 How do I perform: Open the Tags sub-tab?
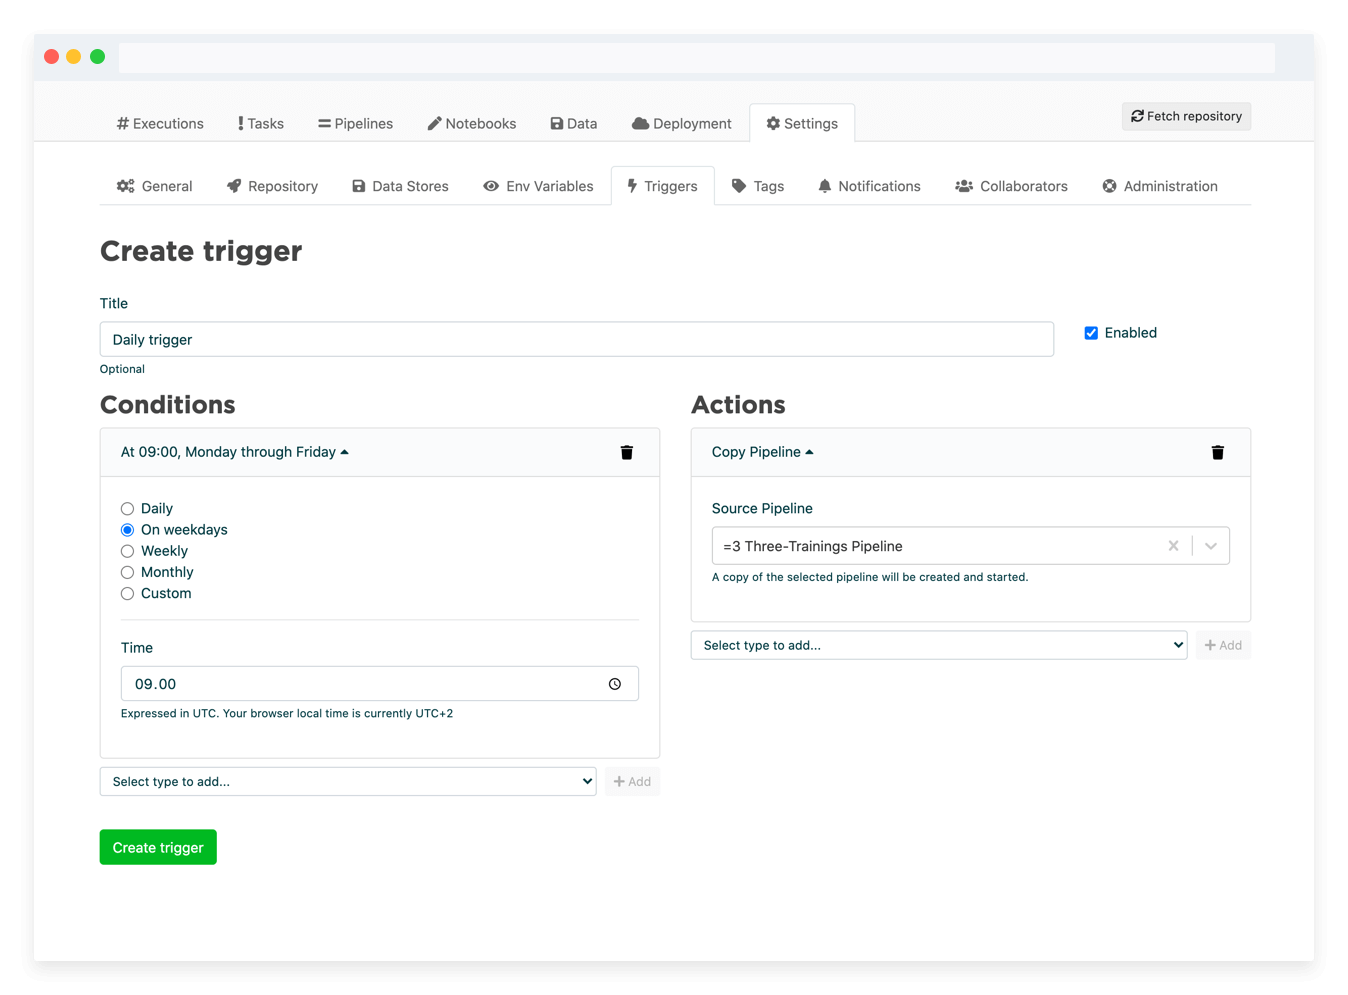pos(758,186)
